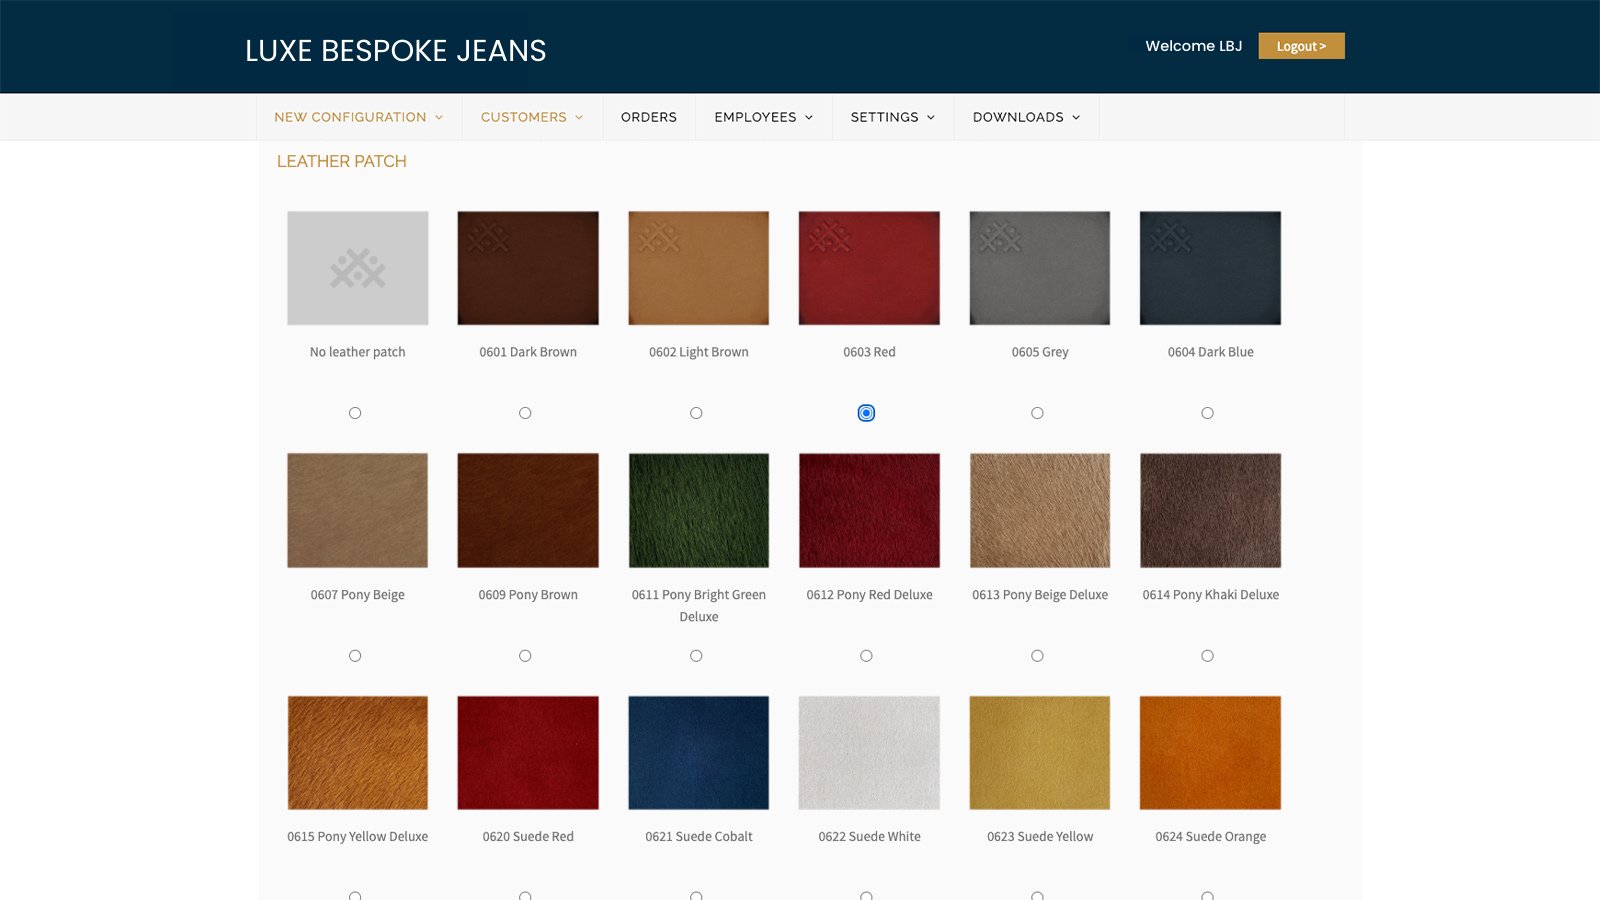
Task: Click the 0624 Suede Orange swatch image
Action: [1210, 752]
